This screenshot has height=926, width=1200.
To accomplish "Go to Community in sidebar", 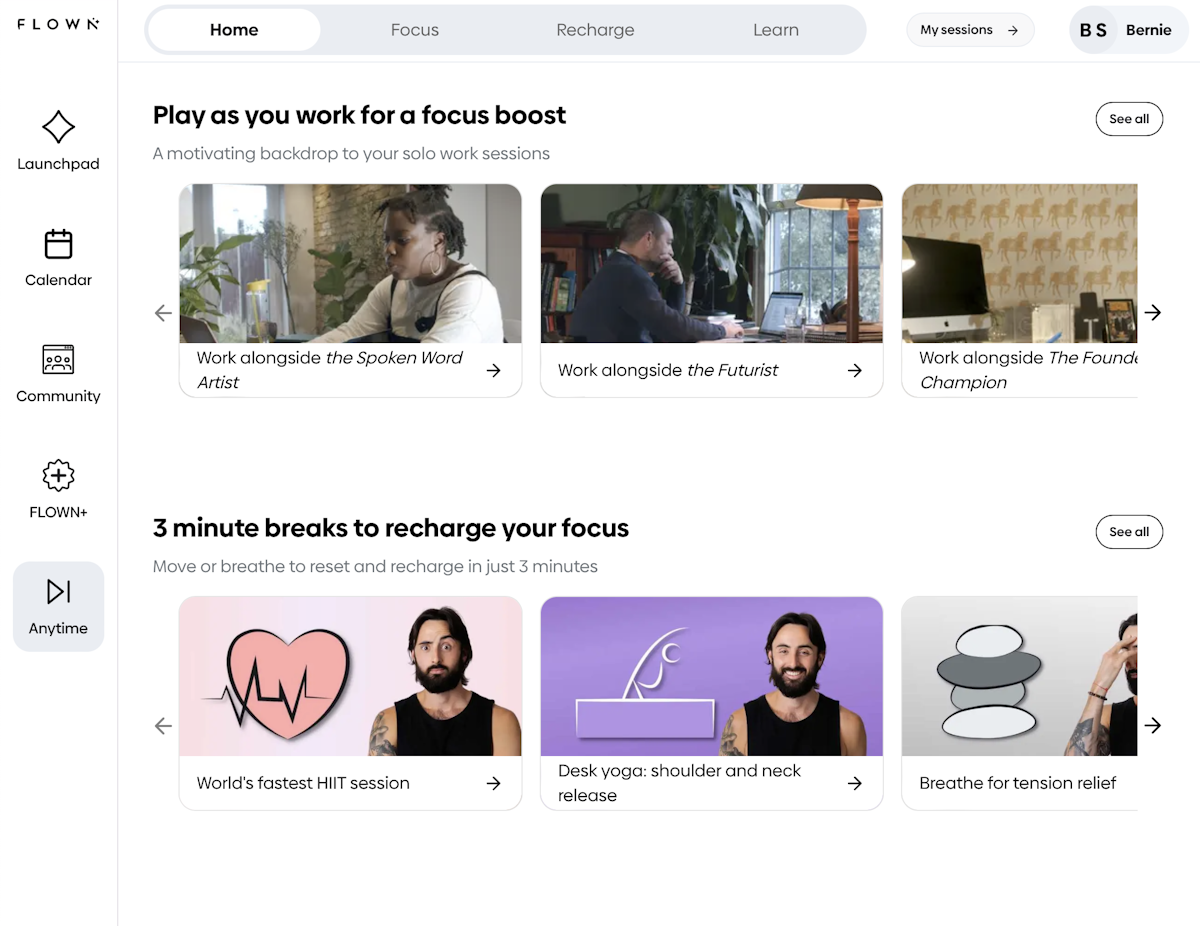I will click(x=58, y=372).
